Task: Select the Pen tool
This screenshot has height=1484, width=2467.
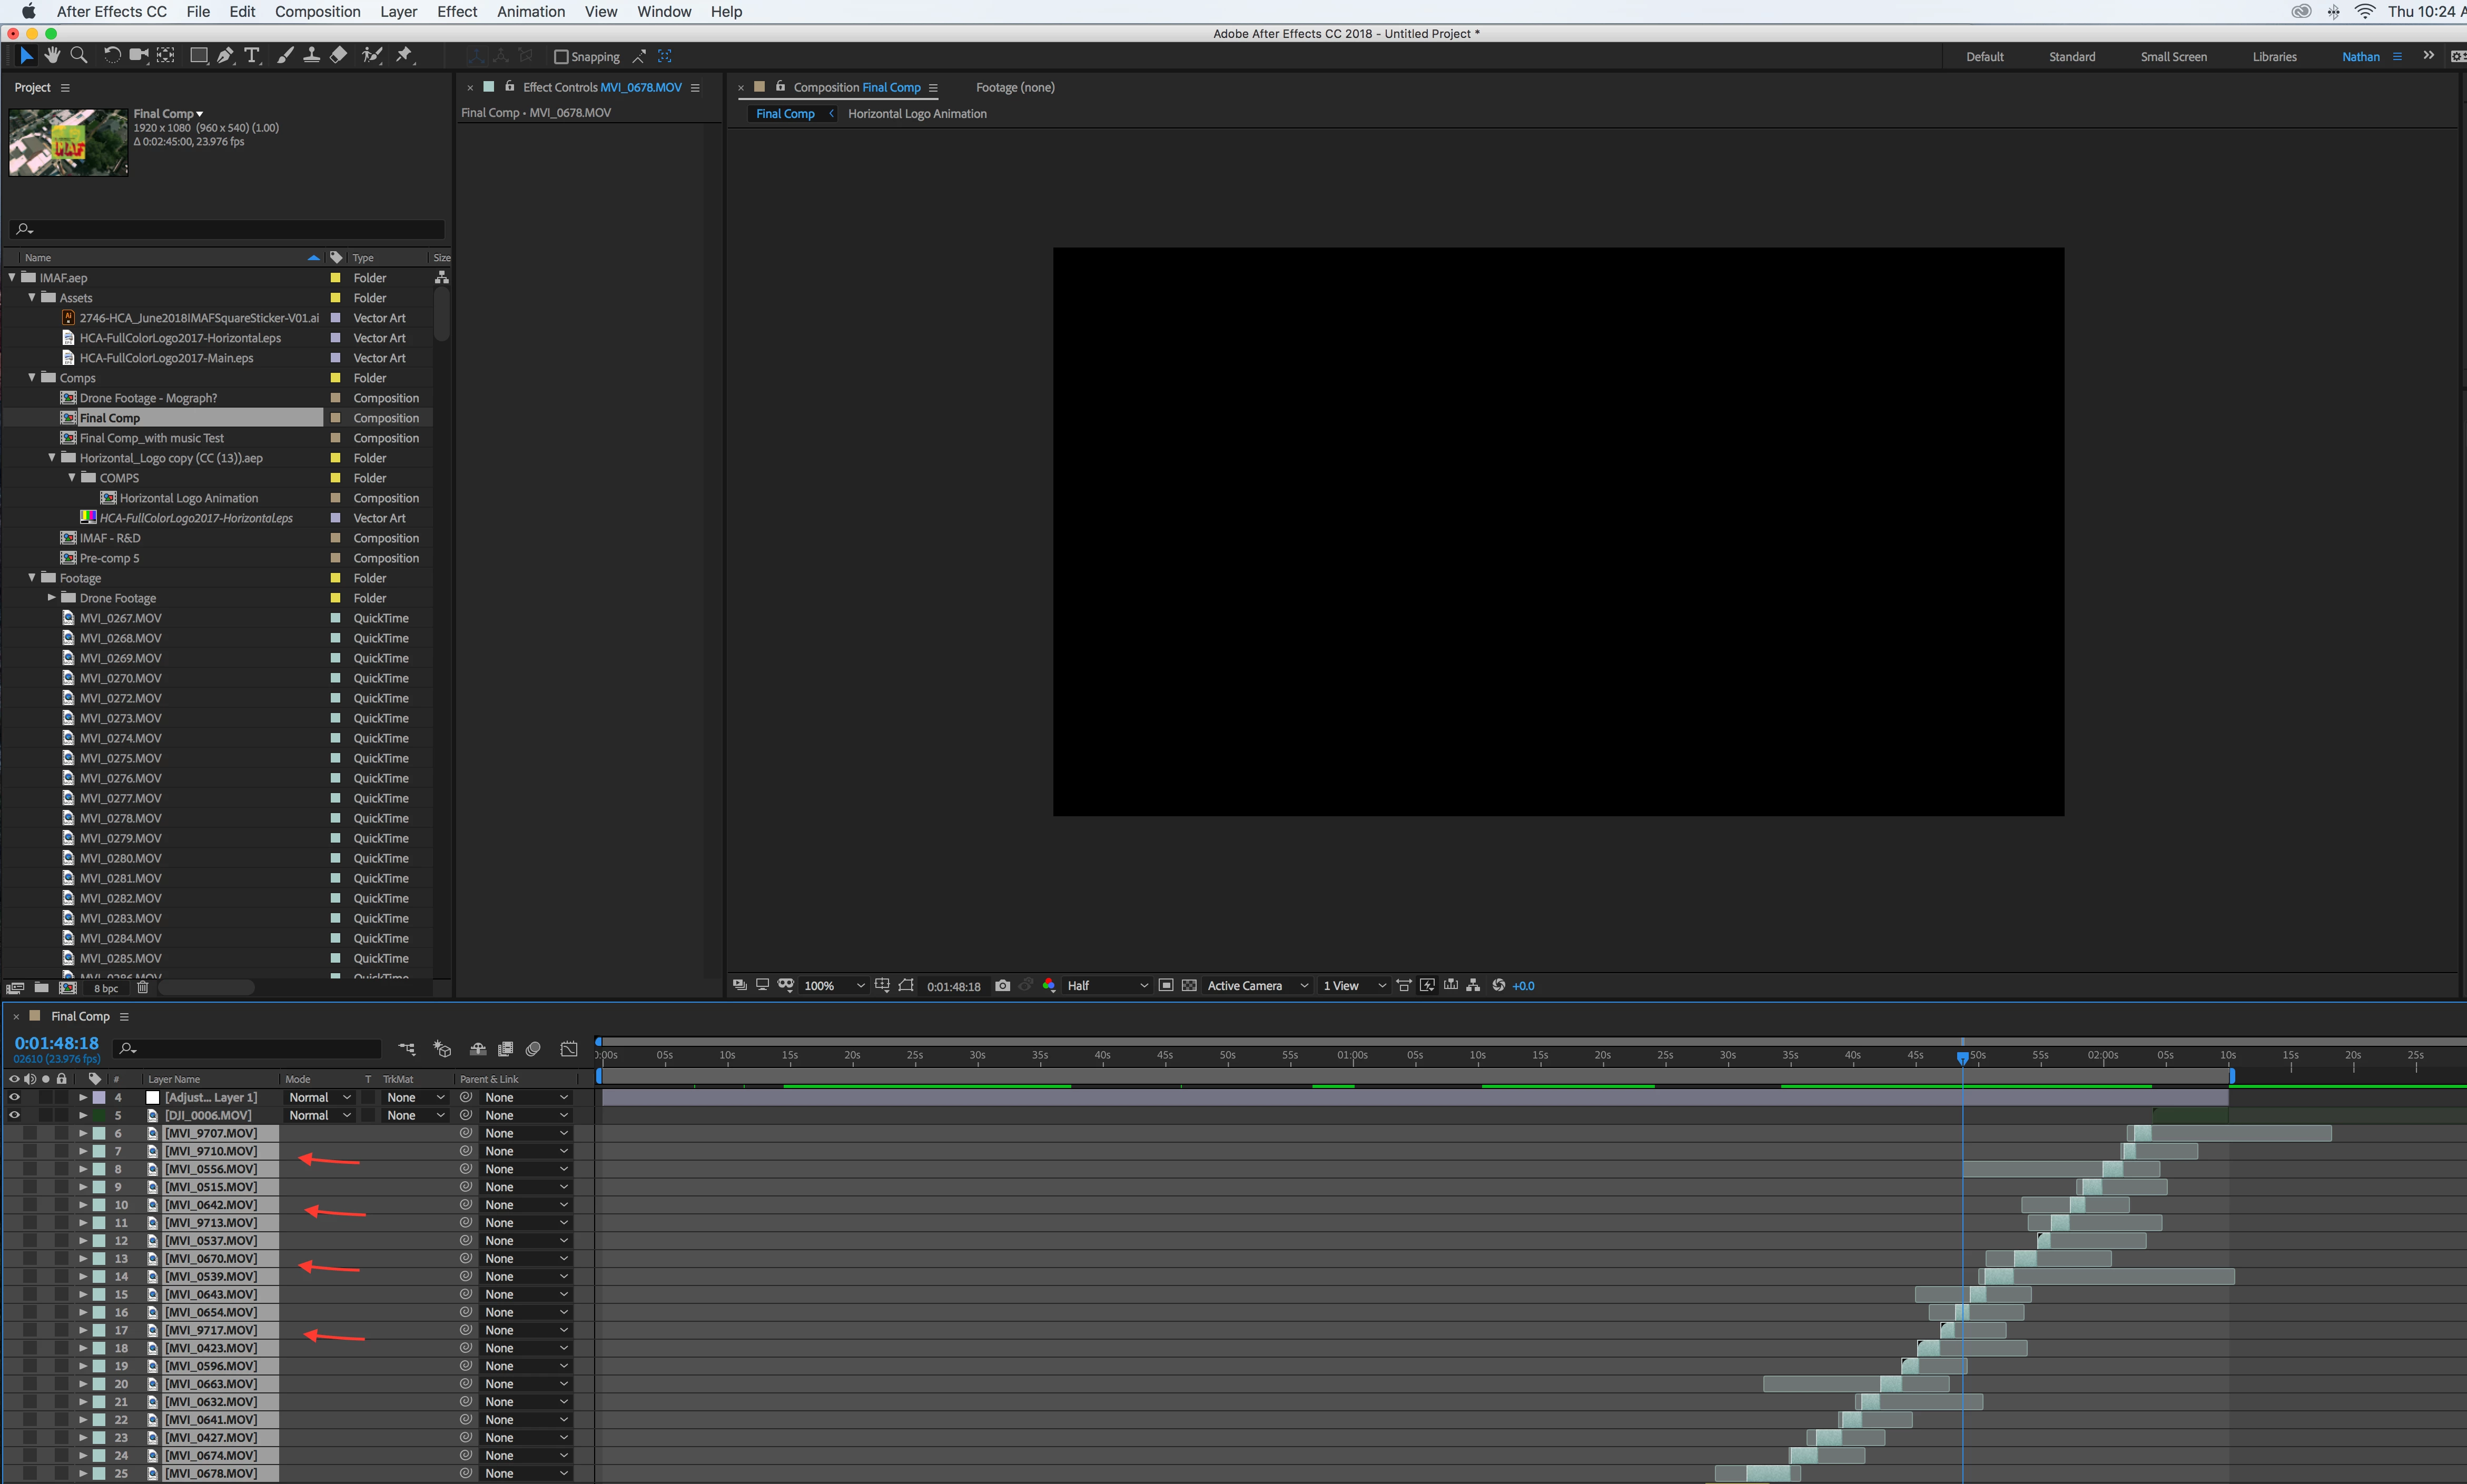Action: pos(226,56)
